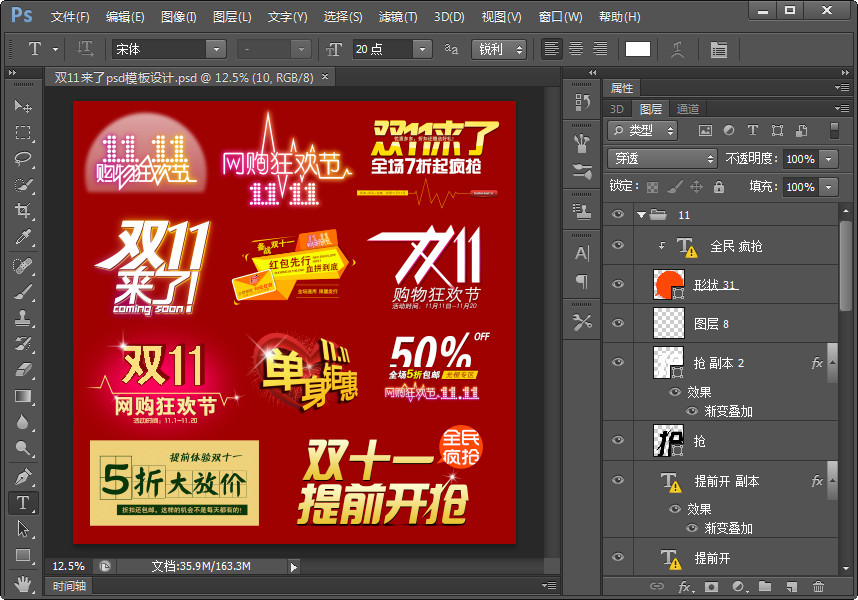Click the 12.5% zoom level field
The width and height of the screenshot is (858, 600).
[x=68, y=566]
